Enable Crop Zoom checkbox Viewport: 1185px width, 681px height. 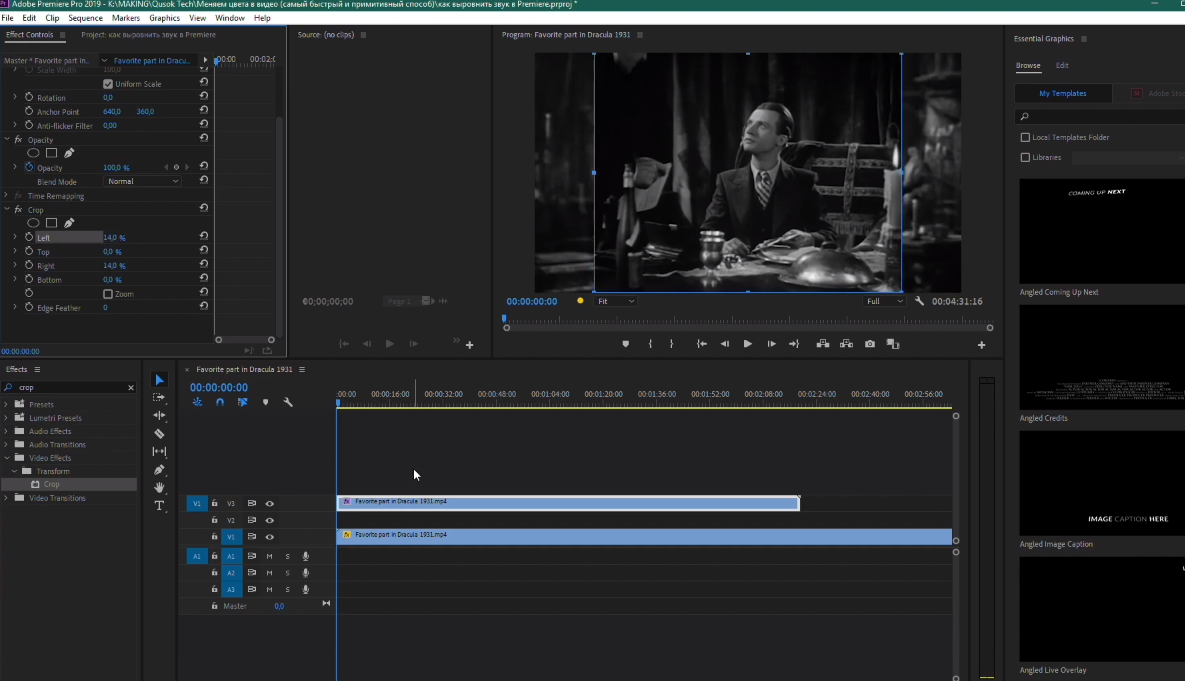pos(107,294)
